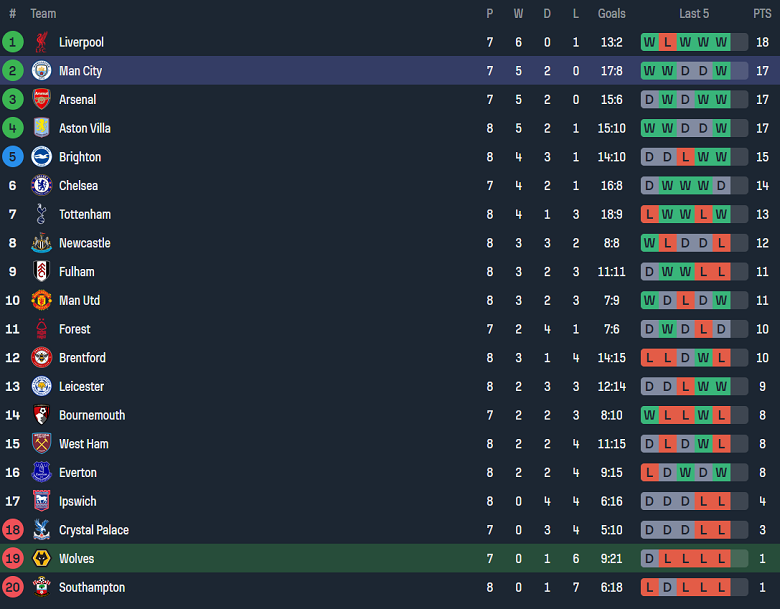The width and height of the screenshot is (780, 609).
Task: Click the Last 5 column header
Action: [694, 14]
